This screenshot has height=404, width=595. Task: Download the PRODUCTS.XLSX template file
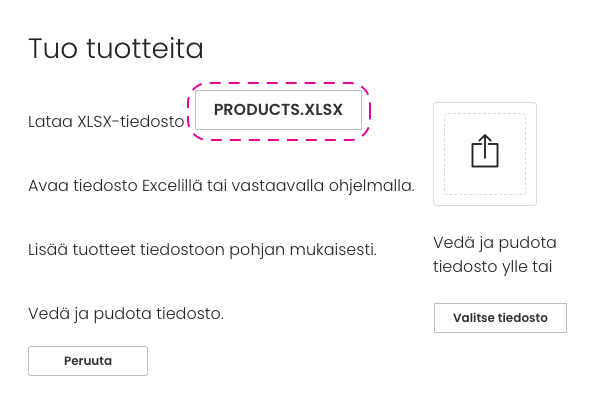tap(278, 110)
